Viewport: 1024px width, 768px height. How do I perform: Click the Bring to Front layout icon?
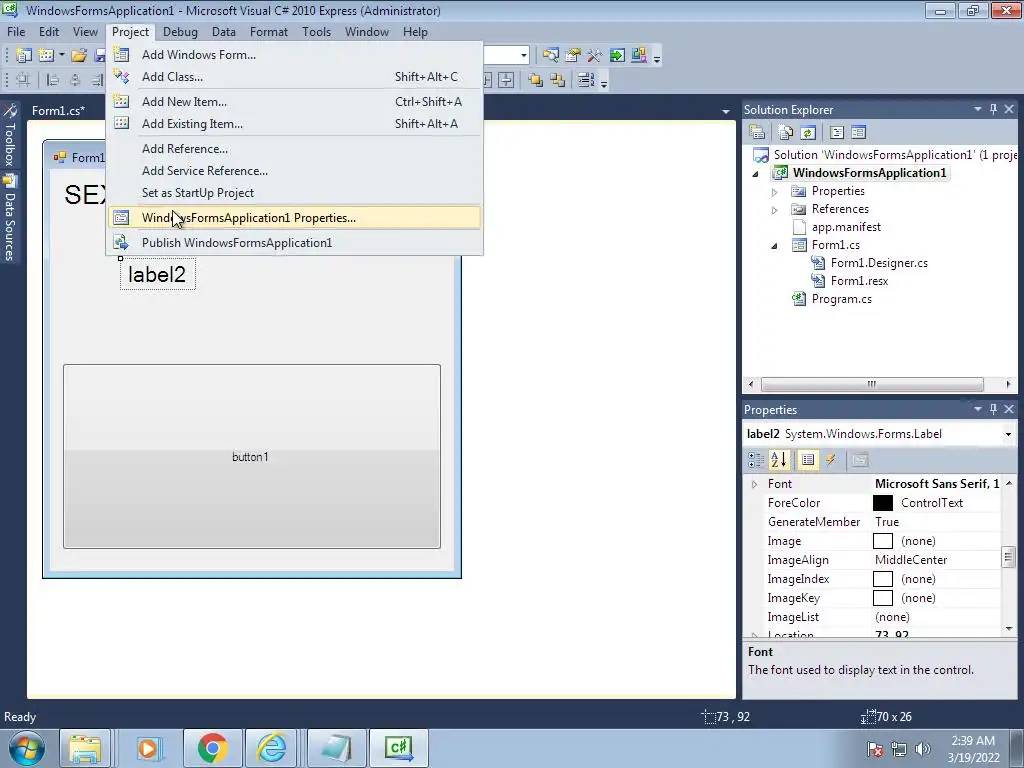click(x=536, y=80)
